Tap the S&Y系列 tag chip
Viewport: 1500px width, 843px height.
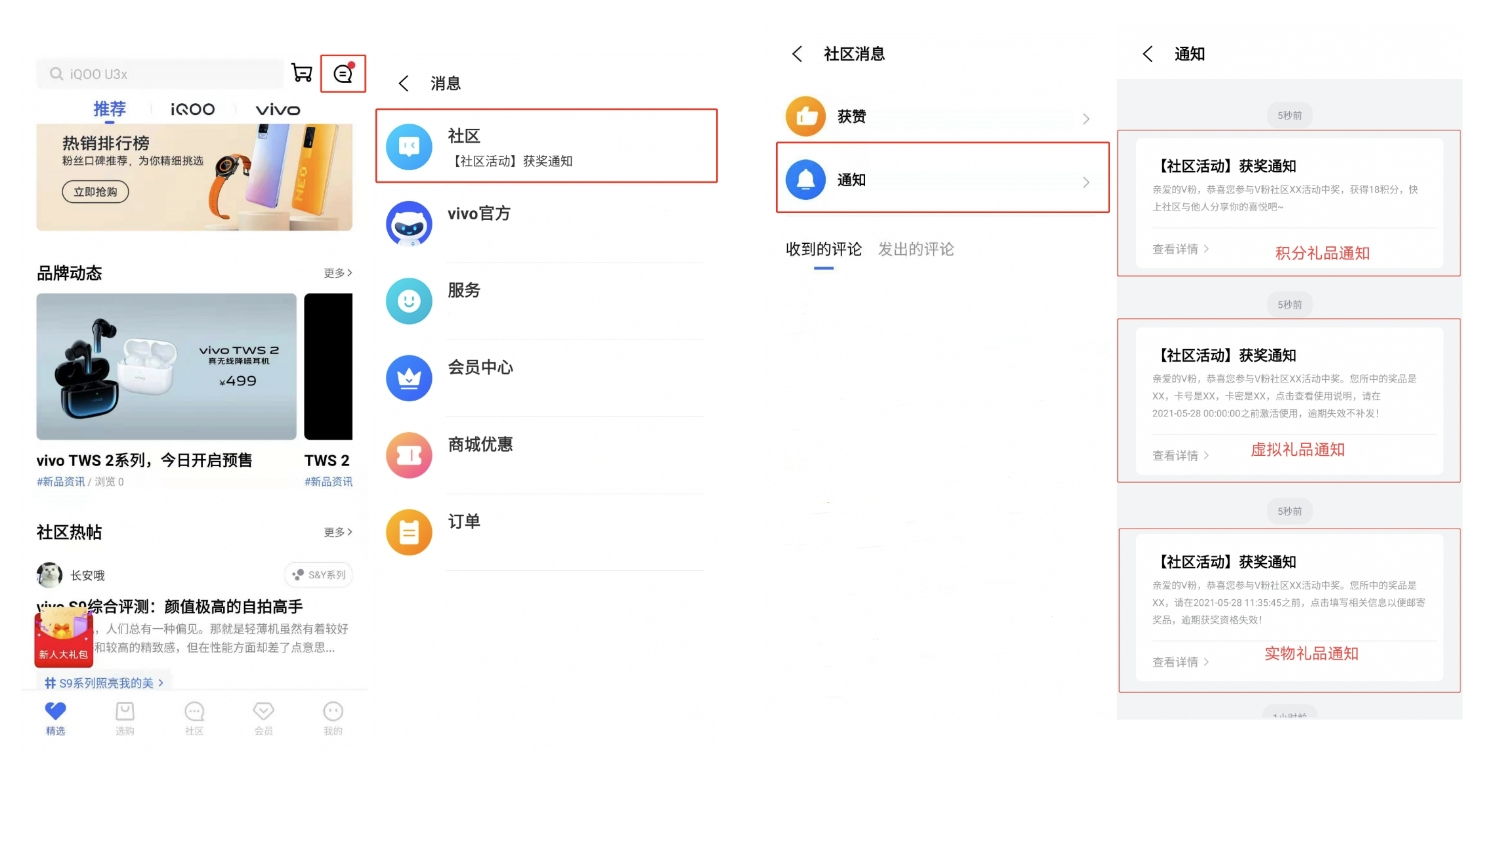click(319, 575)
